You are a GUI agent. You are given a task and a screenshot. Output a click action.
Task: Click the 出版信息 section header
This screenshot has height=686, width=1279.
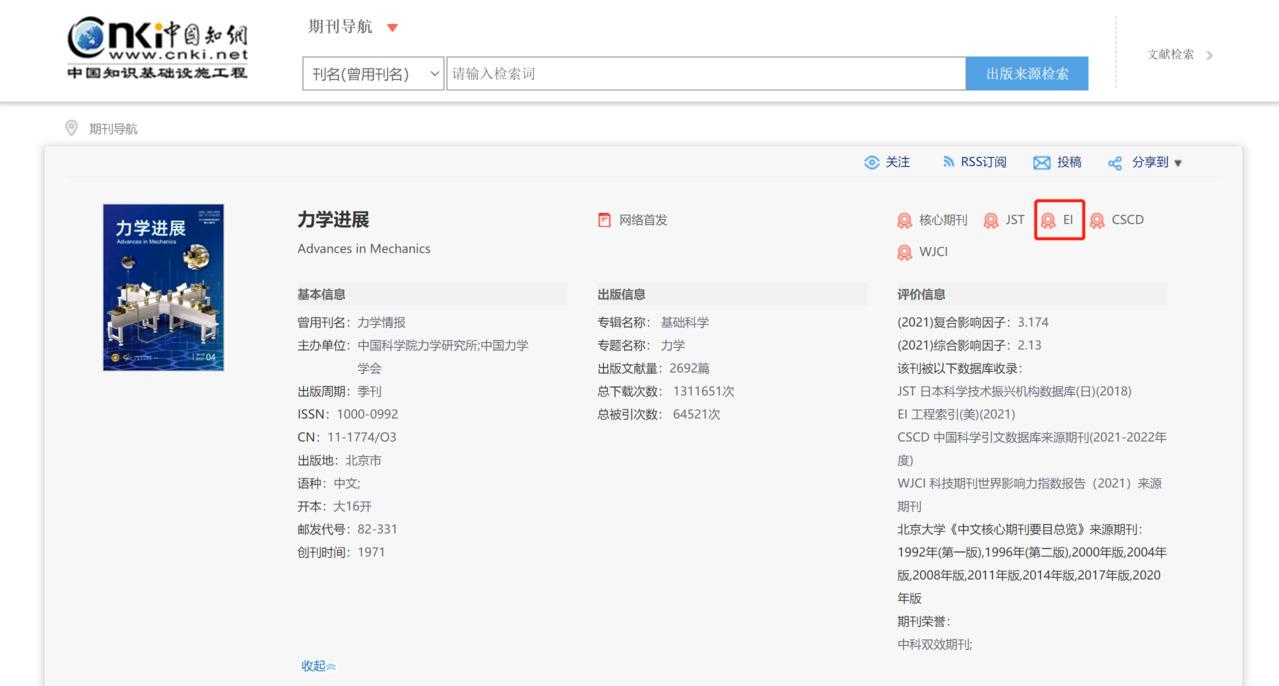pyautogui.click(x=621, y=294)
